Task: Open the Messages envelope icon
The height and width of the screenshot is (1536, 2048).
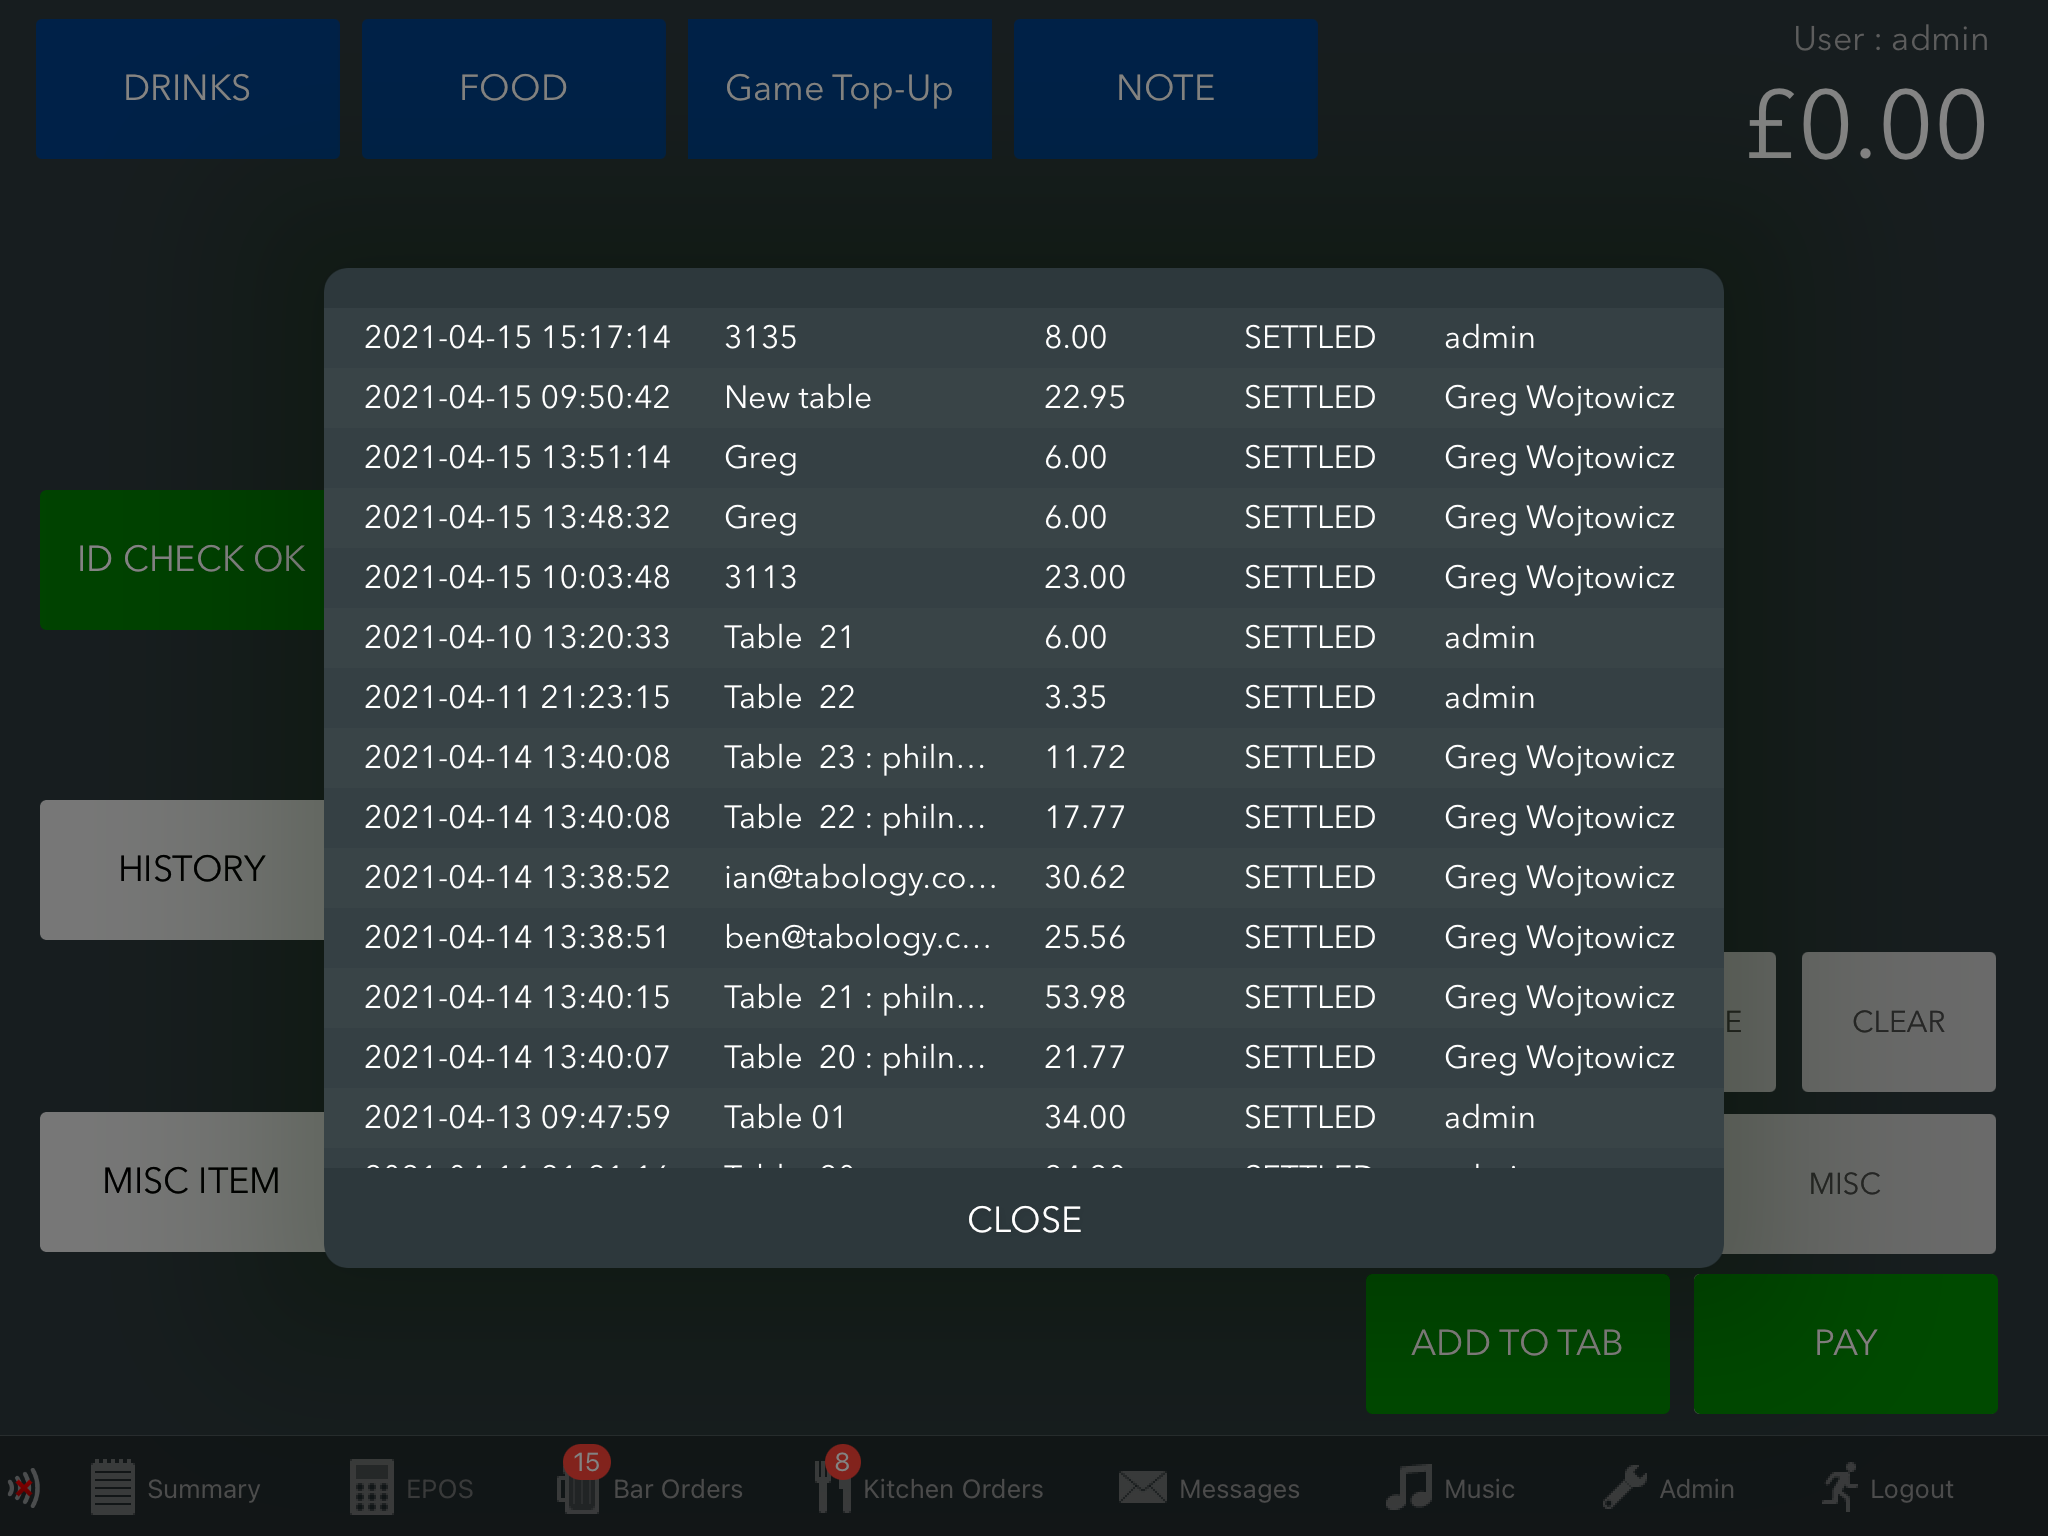Action: point(1142,1488)
